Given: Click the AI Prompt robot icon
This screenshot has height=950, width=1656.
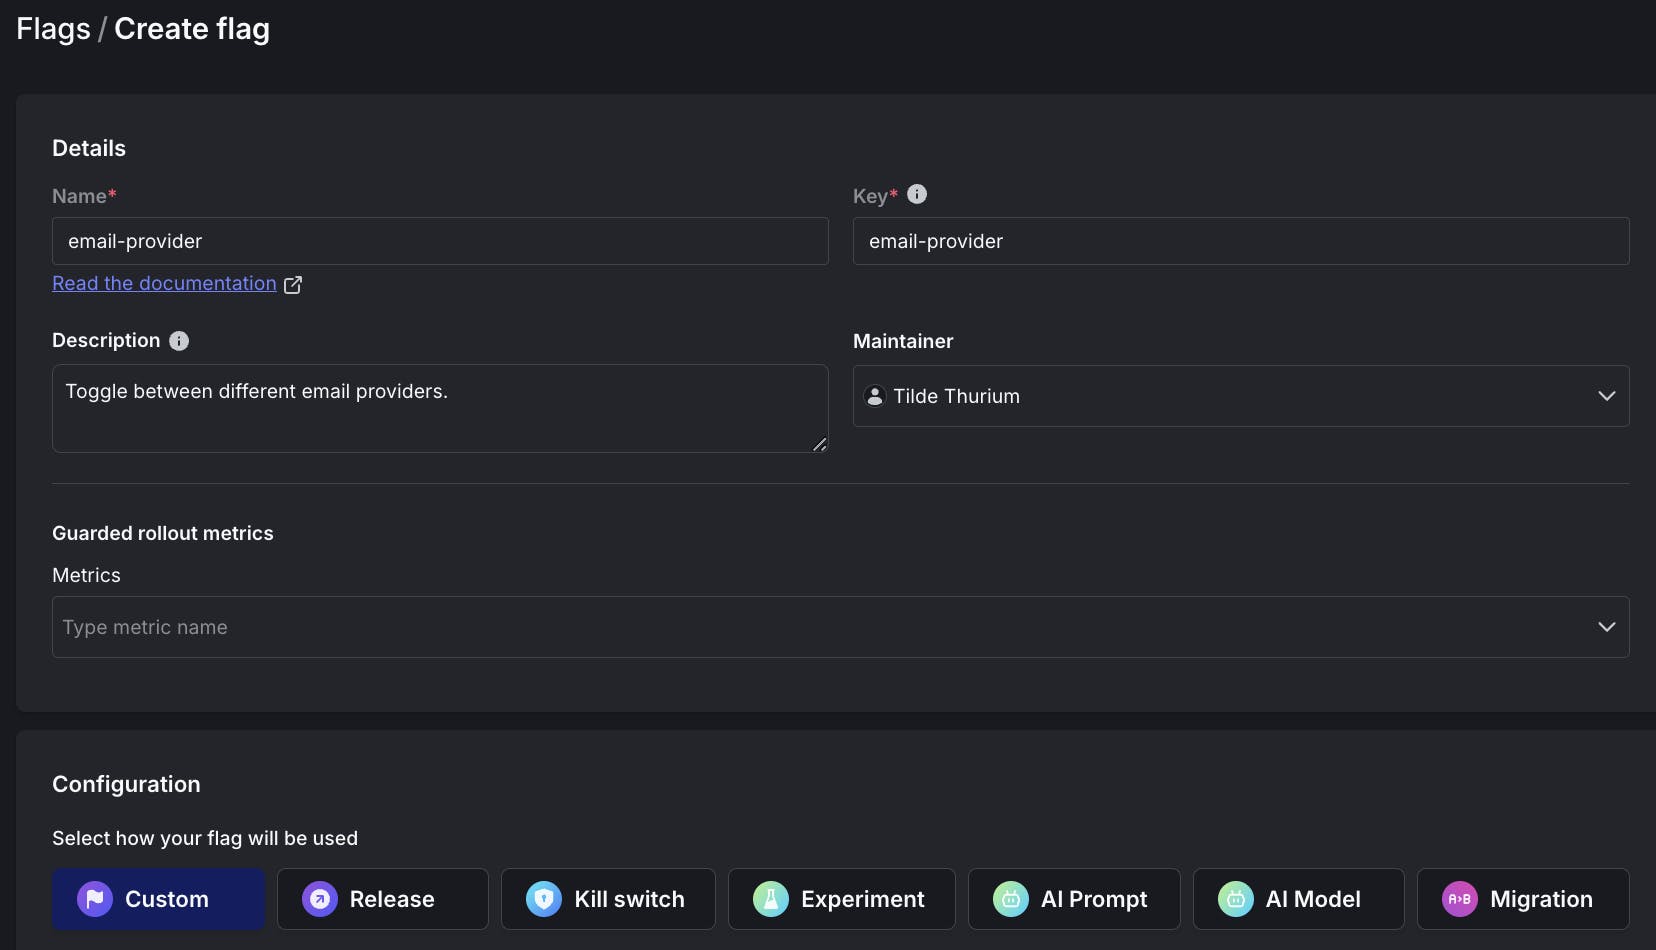Looking at the screenshot, I should [x=1011, y=899].
